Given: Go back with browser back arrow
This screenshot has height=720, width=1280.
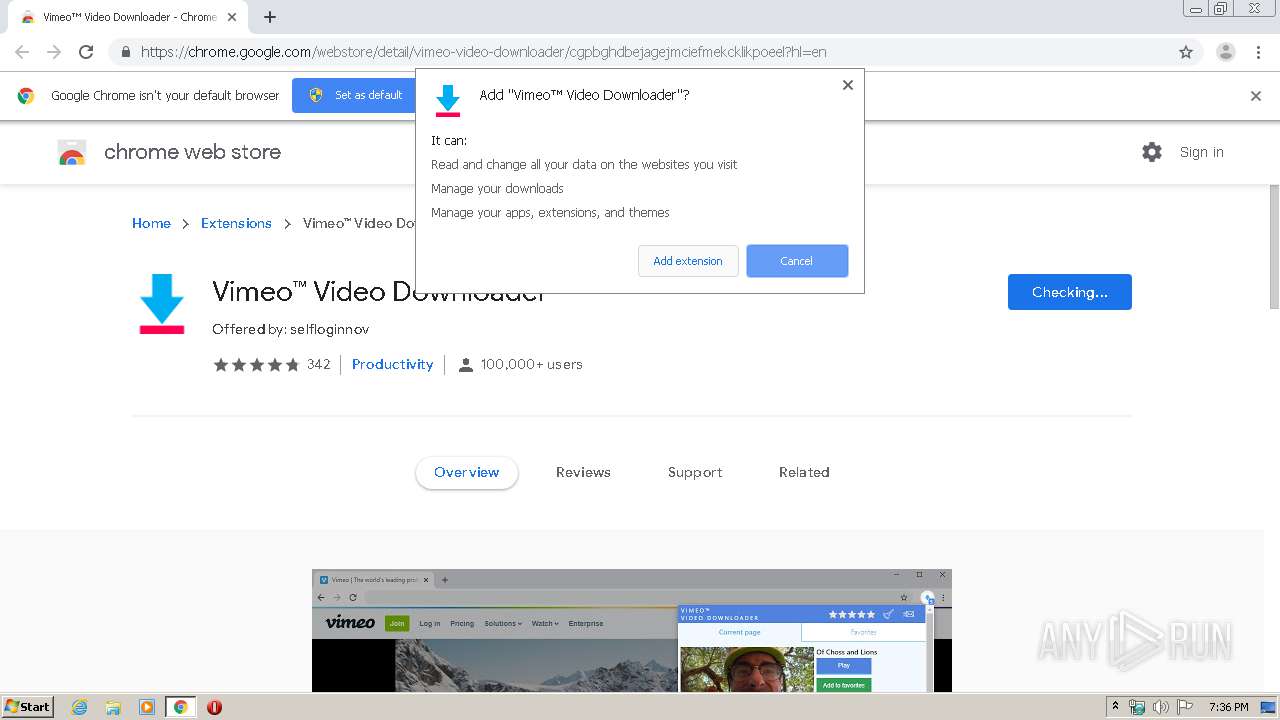Looking at the screenshot, I should 22,52.
